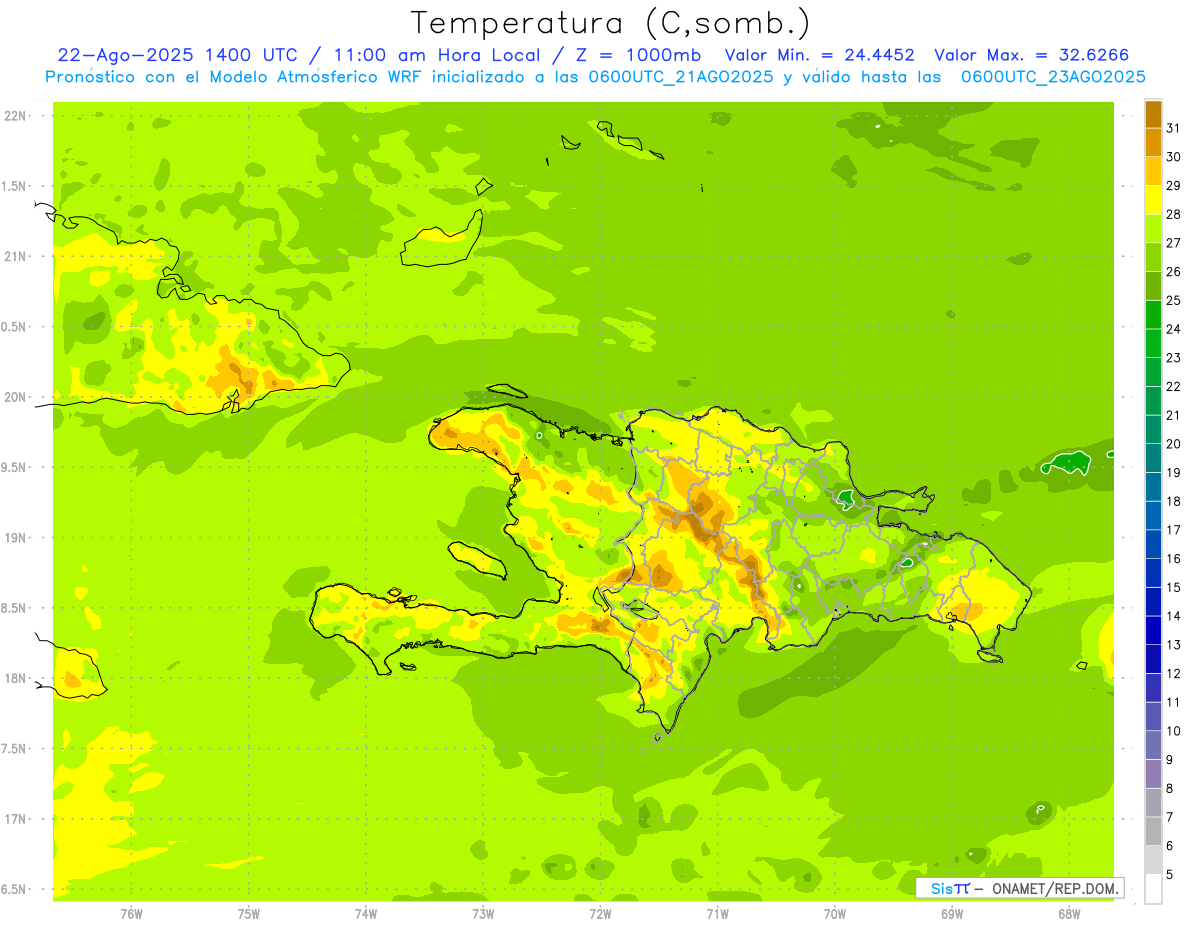1200x927 pixels.
Task: Select the '22-Ago-2025 1400 UTC' timestamp text
Action: pyautogui.click(x=177, y=55)
